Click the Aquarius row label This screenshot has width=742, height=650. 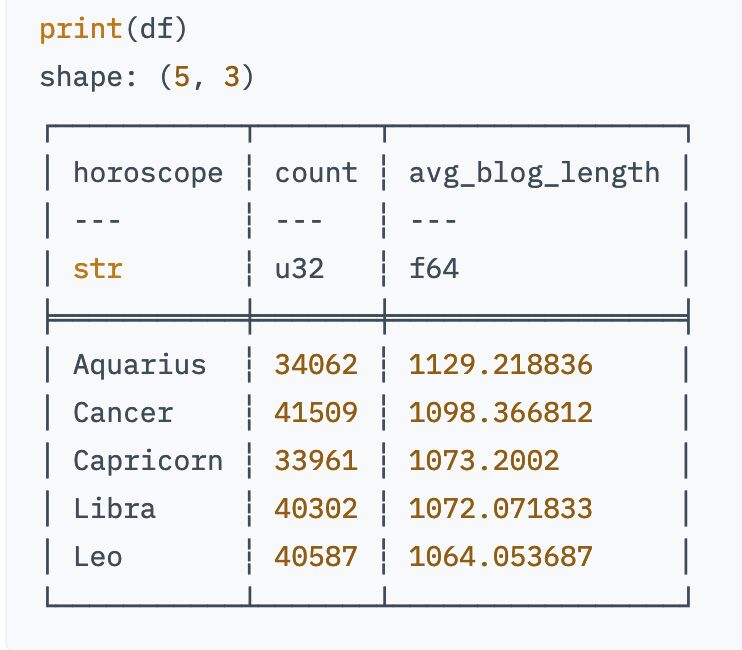(139, 365)
